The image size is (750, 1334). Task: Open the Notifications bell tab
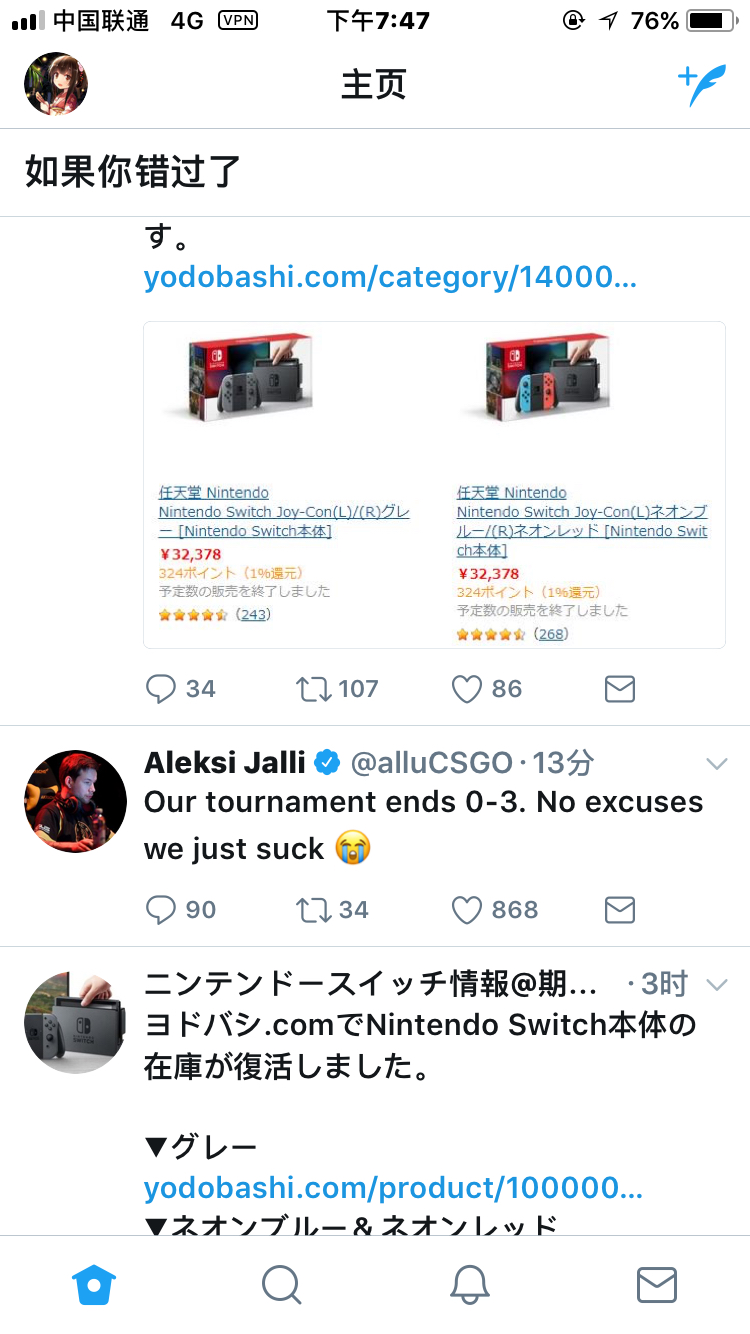[x=469, y=1284]
